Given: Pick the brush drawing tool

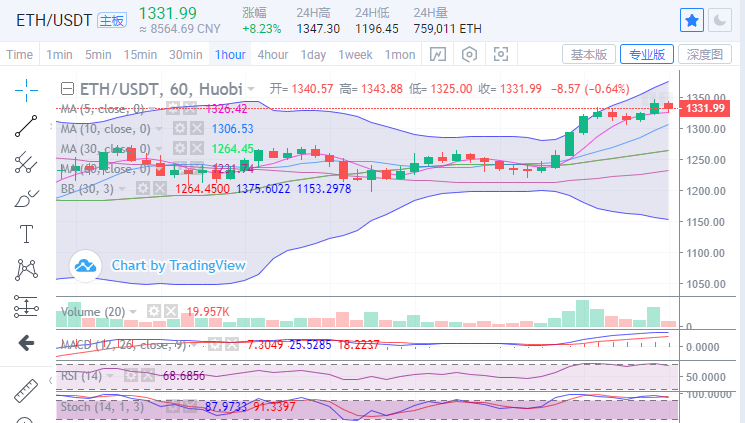Looking at the screenshot, I should click(x=26, y=199).
